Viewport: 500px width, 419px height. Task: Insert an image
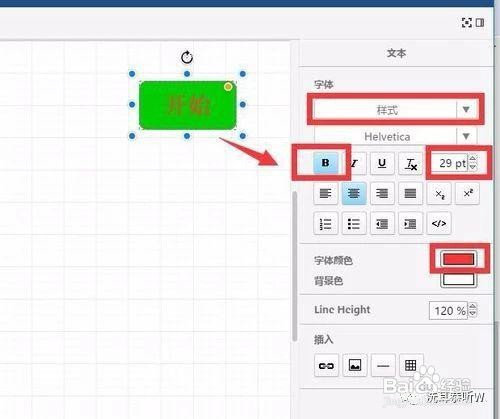[355, 366]
